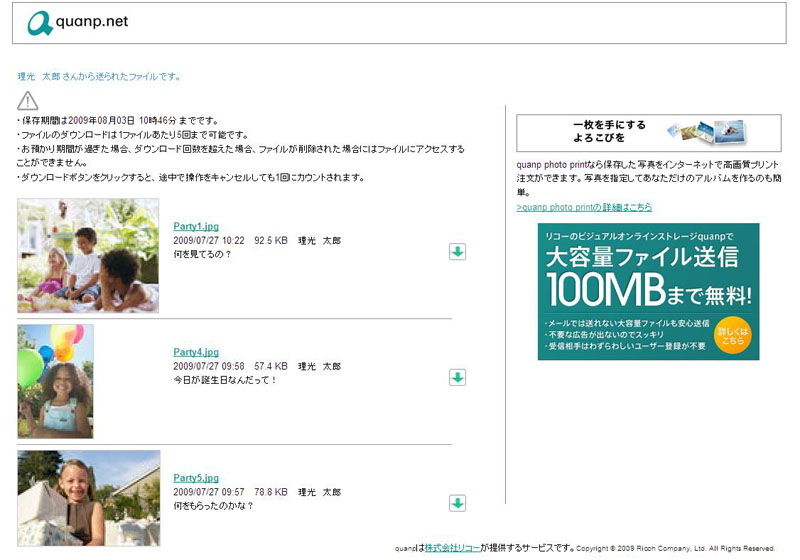Screen dimensions: 800x560
Task: Follow the 株式会社リコー footer link
Action: (x=453, y=548)
